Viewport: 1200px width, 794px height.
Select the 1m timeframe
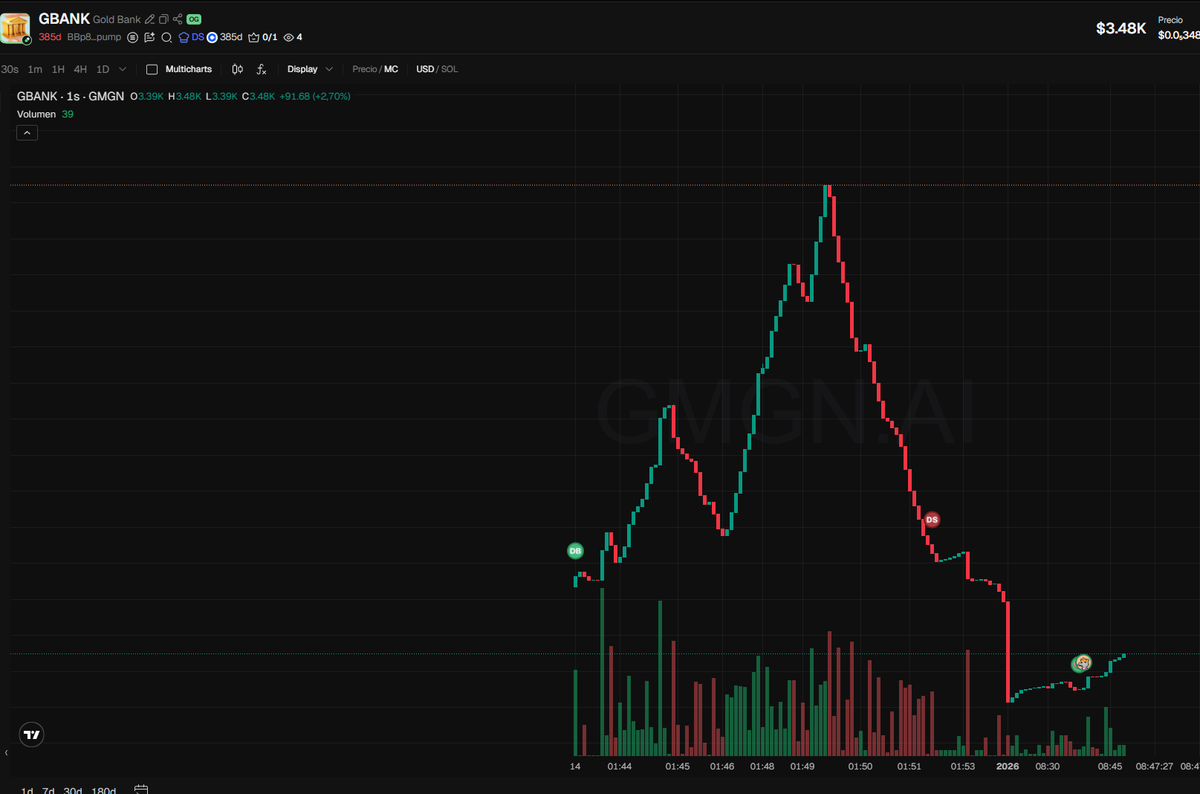click(x=35, y=69)
